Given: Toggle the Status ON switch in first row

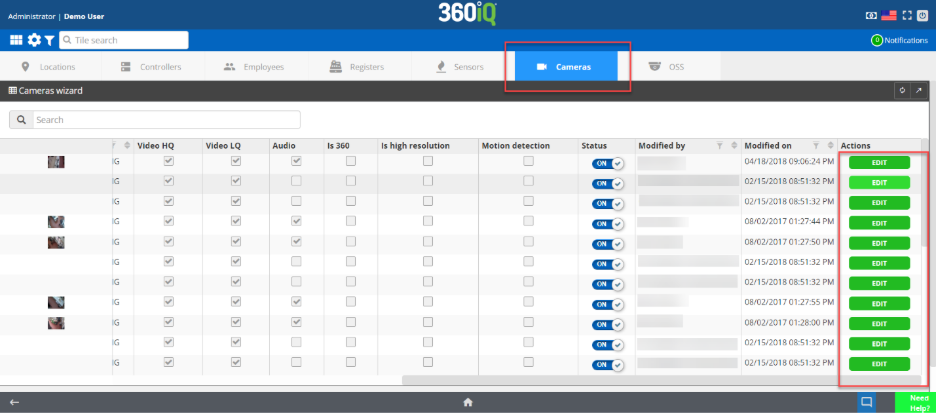Looking at the screenshot, I should point(607,163).
